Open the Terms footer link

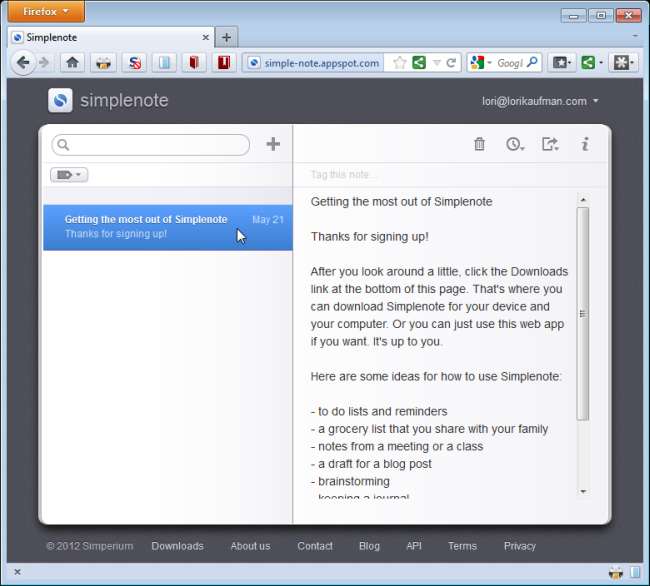click(462, 546)
